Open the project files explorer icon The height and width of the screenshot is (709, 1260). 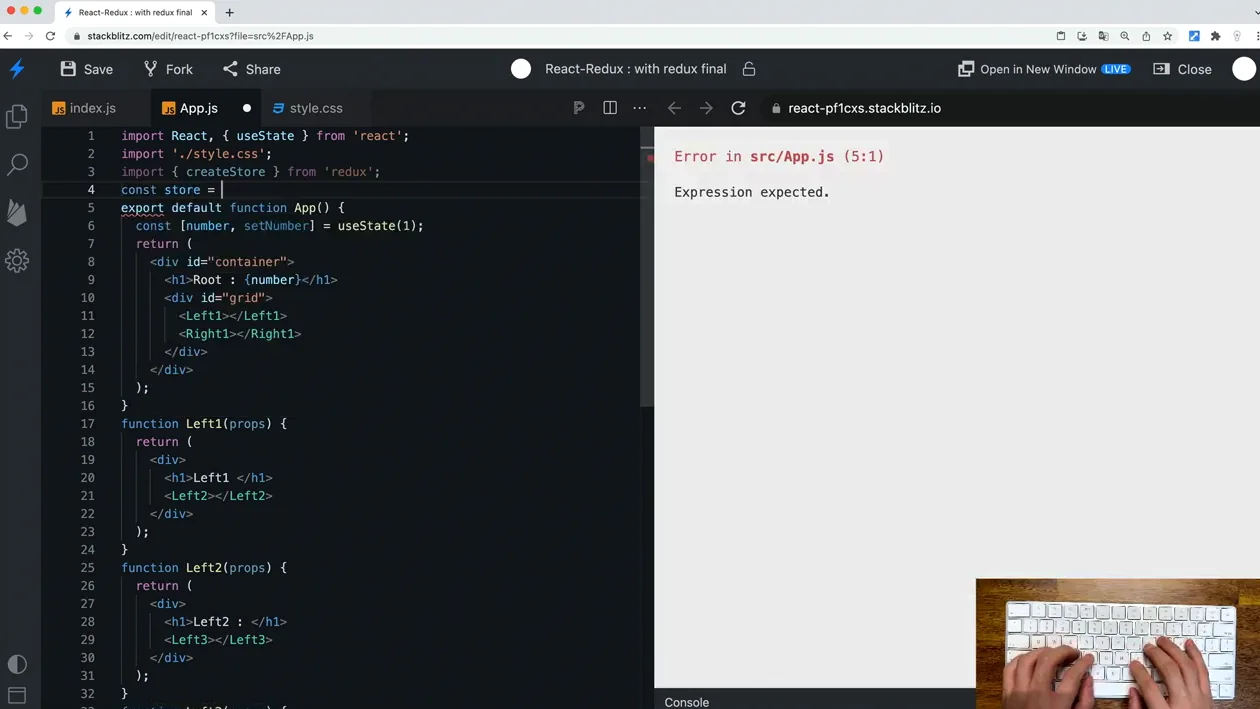tap(17, 116)
